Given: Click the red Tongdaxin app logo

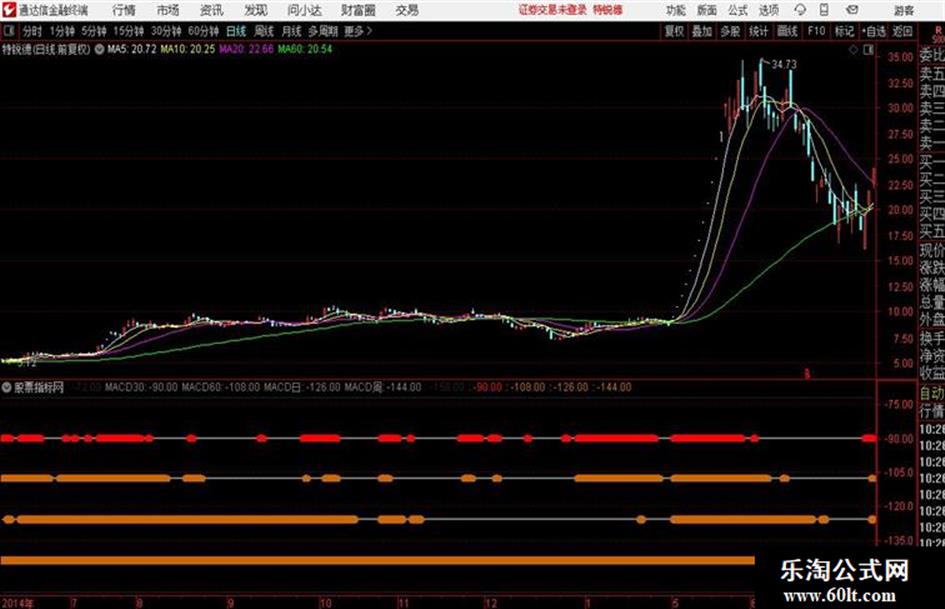Looking at the screenshot, I should tap(8, 10).
